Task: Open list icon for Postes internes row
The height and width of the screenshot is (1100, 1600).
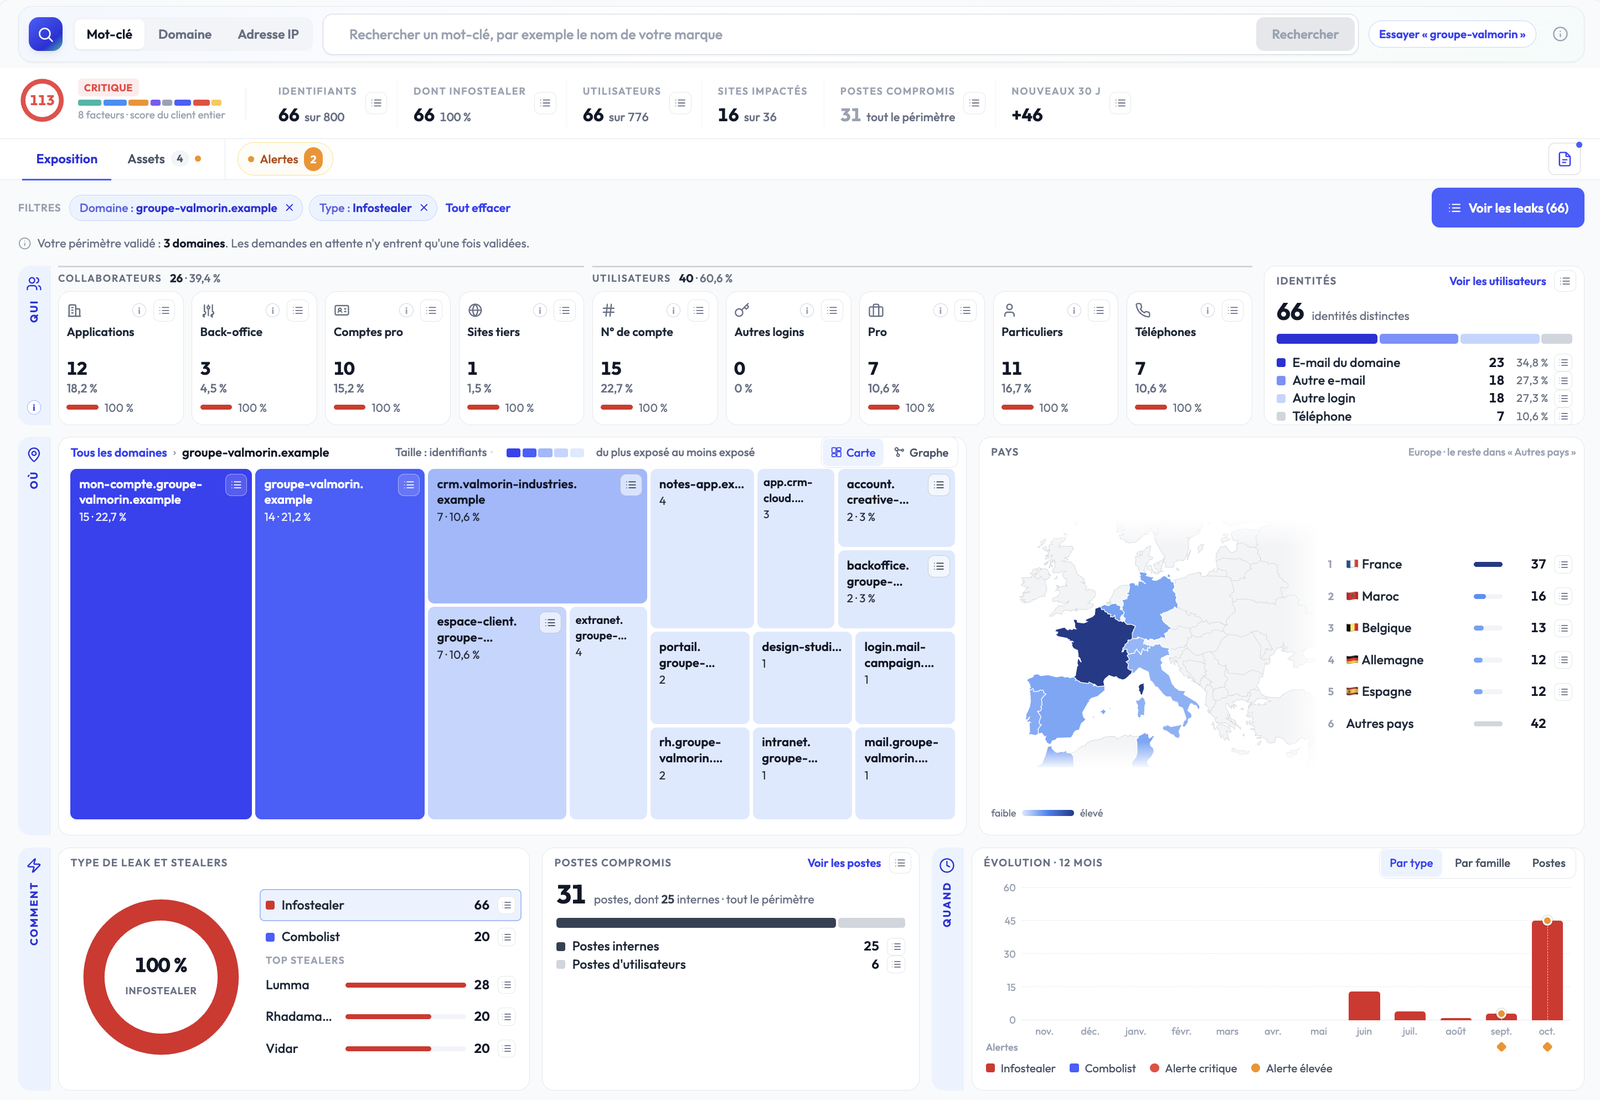Action: [x=897, y=946]
